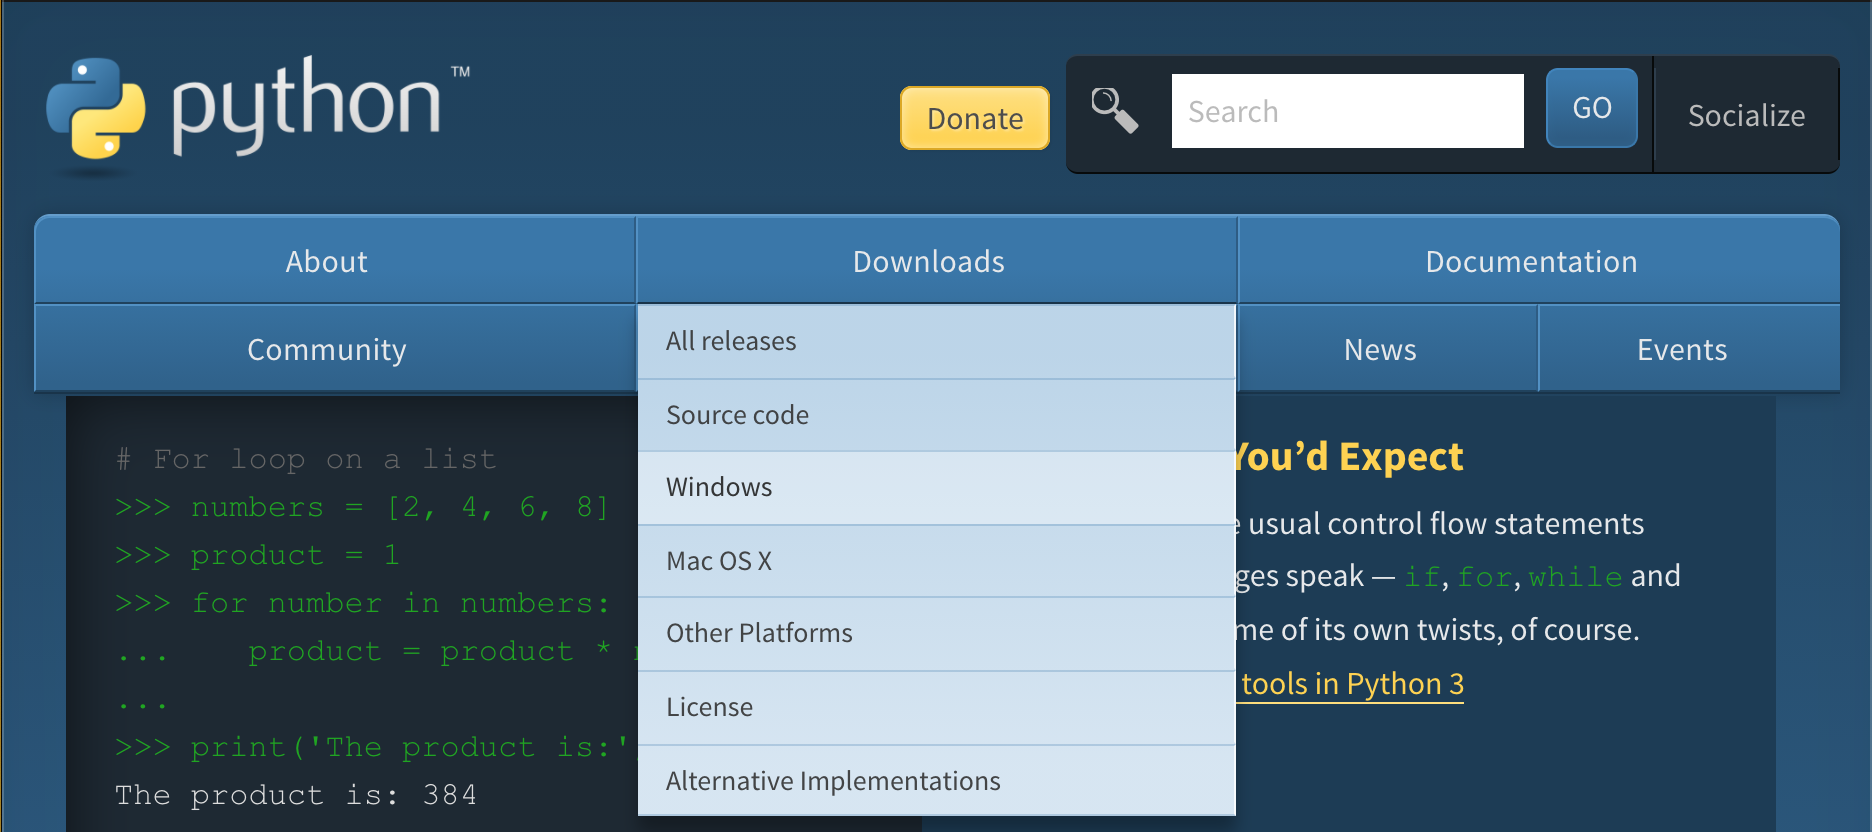
Task: Click the magnifying glass search icon
Action: pyautogui.click(x=1115, y=110)
